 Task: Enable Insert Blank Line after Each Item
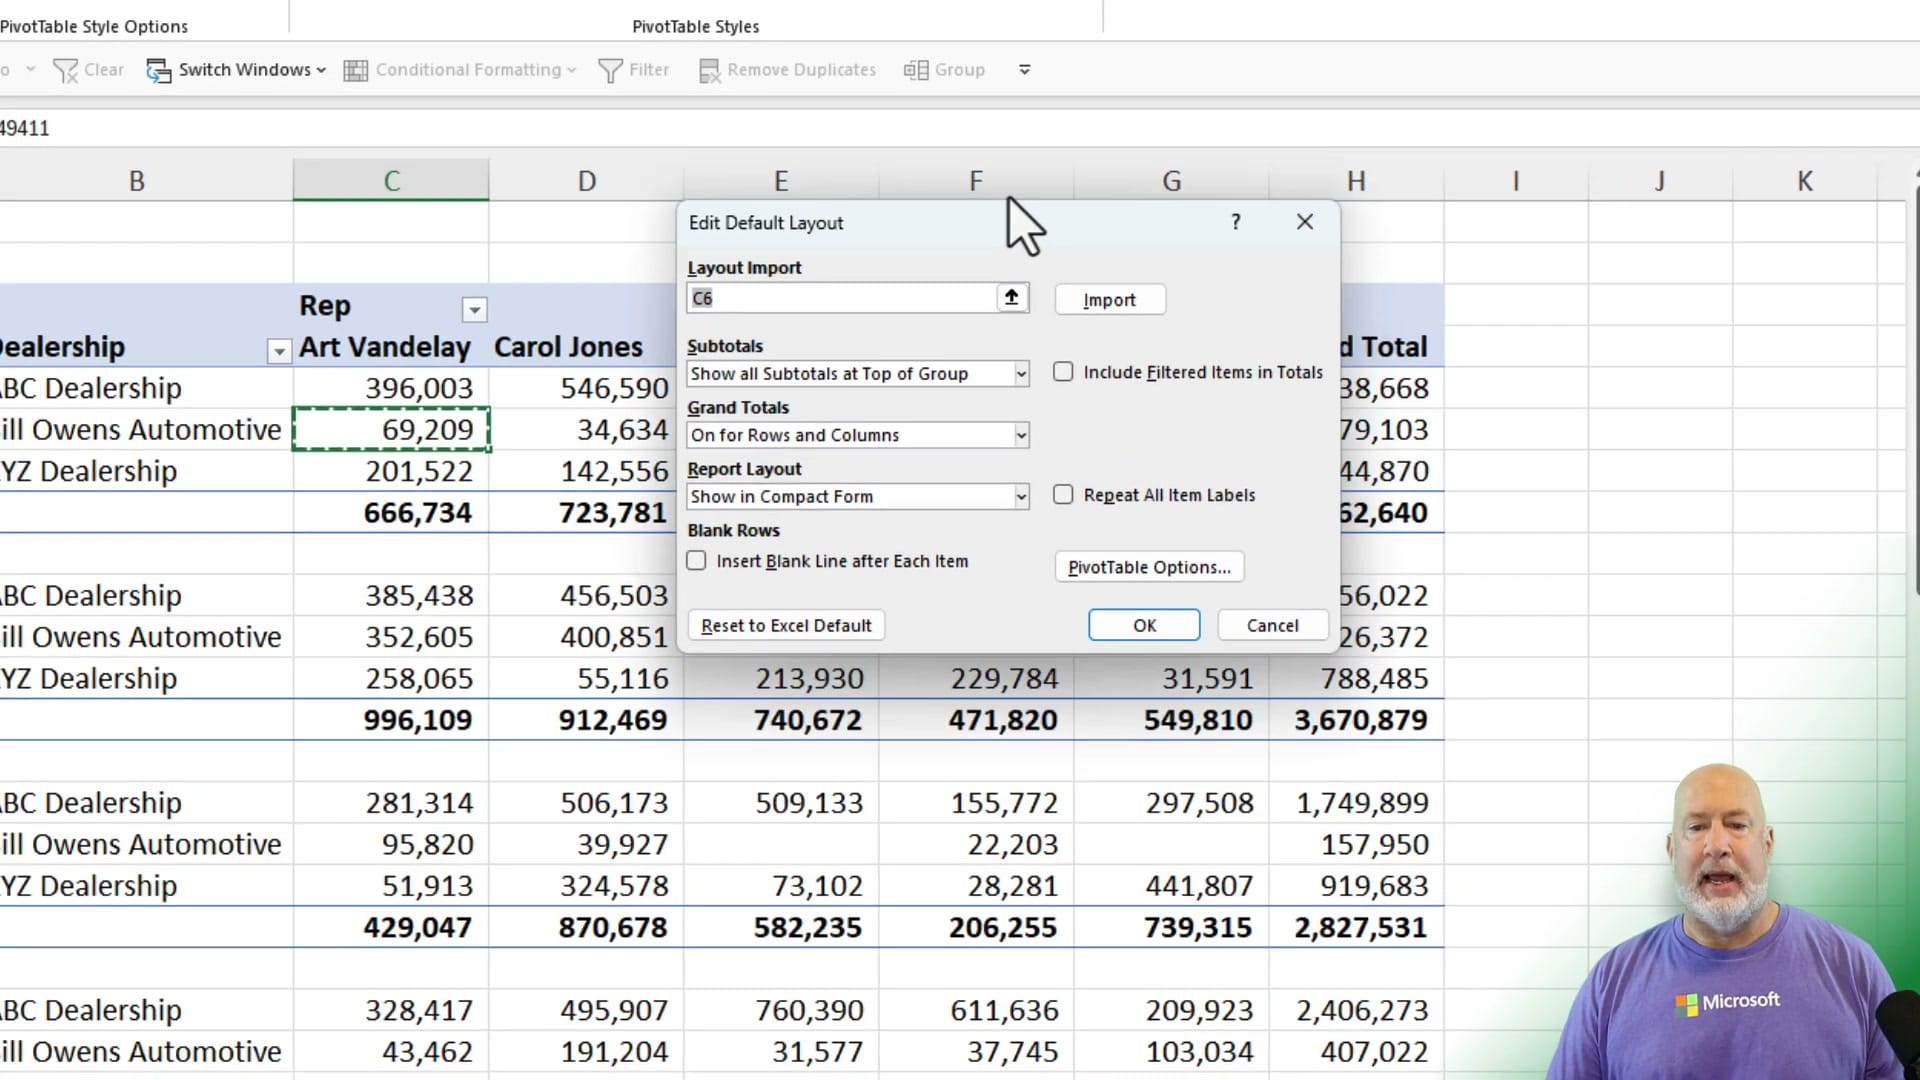point(696,561)
